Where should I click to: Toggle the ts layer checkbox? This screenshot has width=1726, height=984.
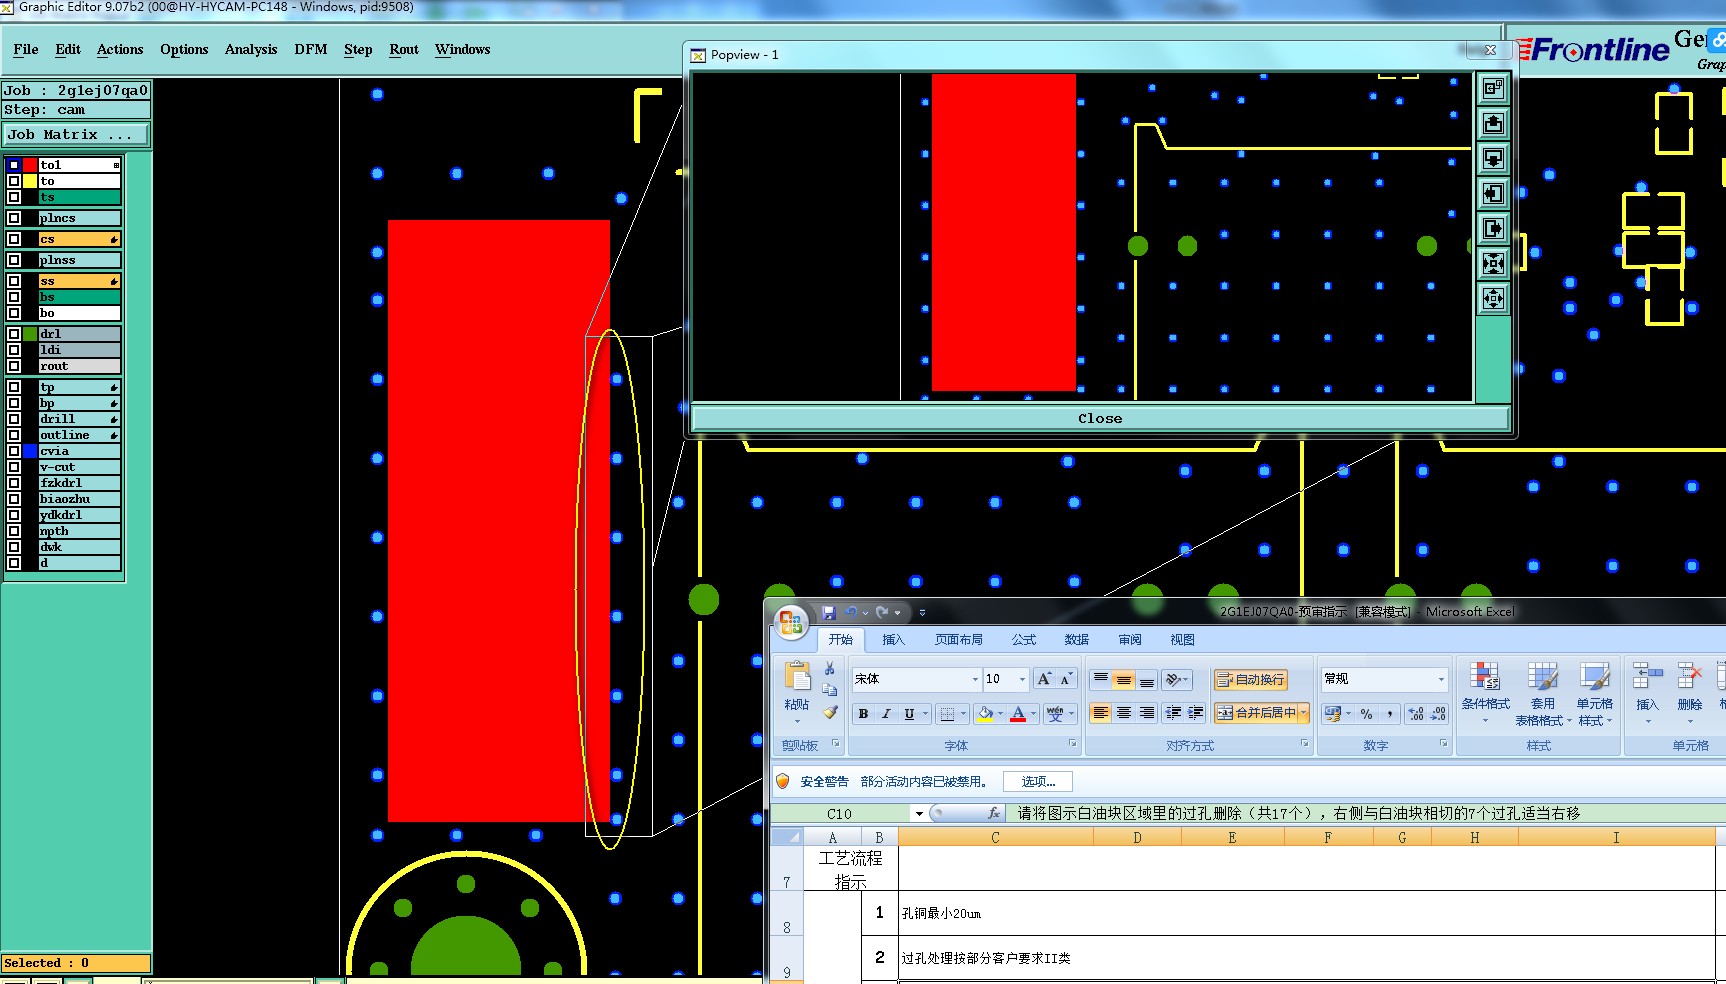coord(14,197)
